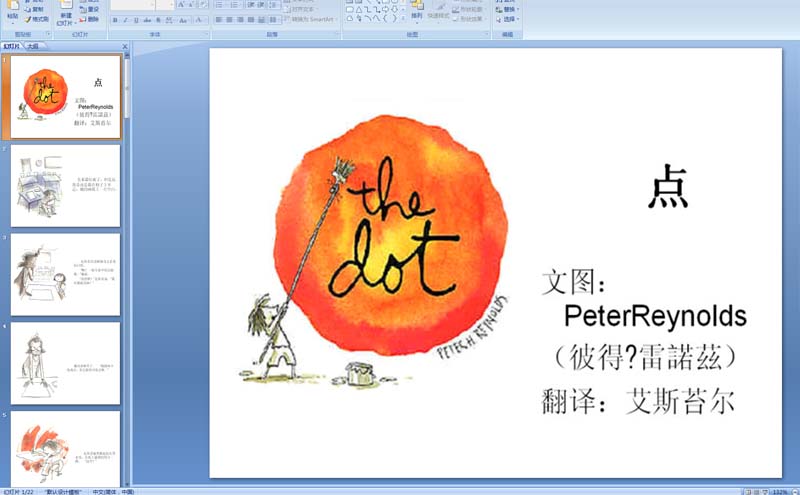This screenshot has height=495, width=800.
Task: Justify text in paragraph group
Action: pyautogui.click(x=251, y=20)
